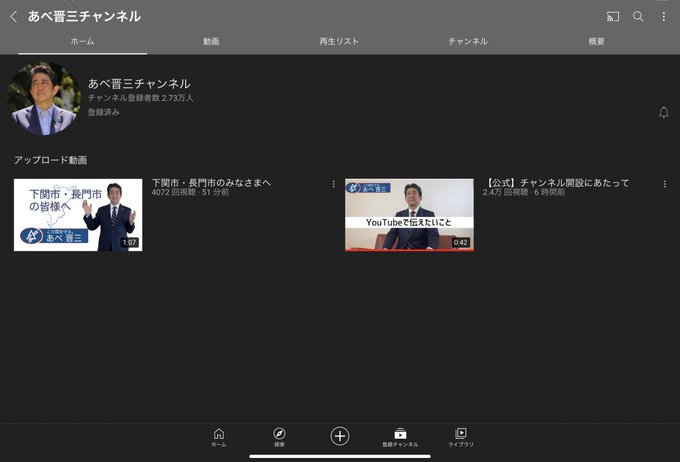Play the 下関市・長門市の皆様へ thumbnail
The height and width of the screenshot is (462, 680).
click(x=78, y=215)
